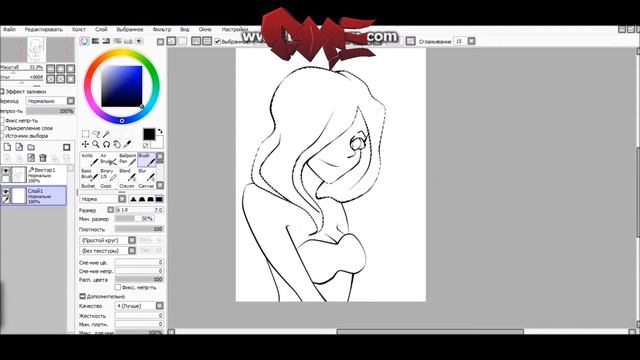Tick the Фикс. непр-ть checkbox under brush settings
The image size is (640, 360).
[x=118, y=287]
